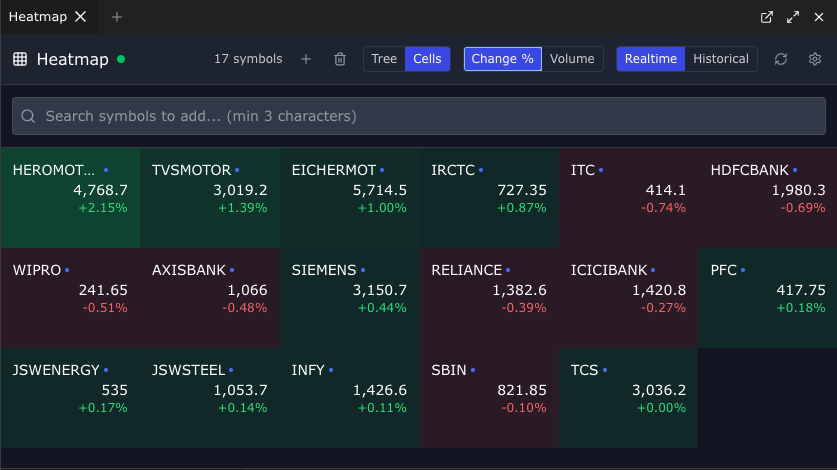Click the blue dot beside TCS
The width and height of the screenshot is (837, 470).
click(x=605, y=370)
